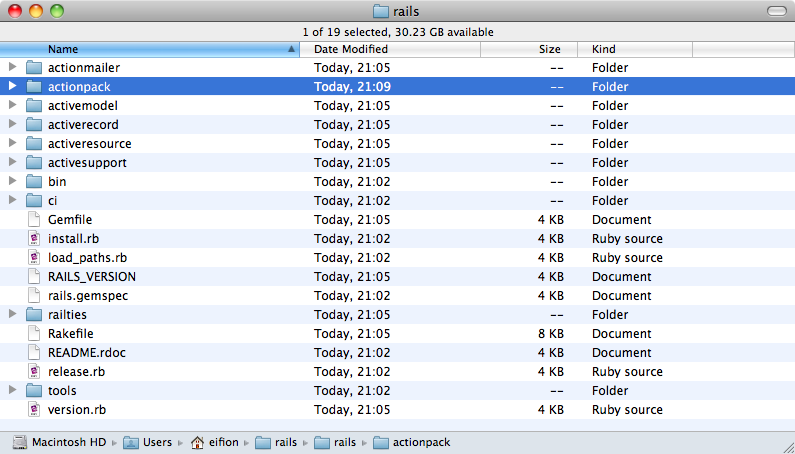Click the Gemfile document icon
The image size is (795, 454).
34,219
